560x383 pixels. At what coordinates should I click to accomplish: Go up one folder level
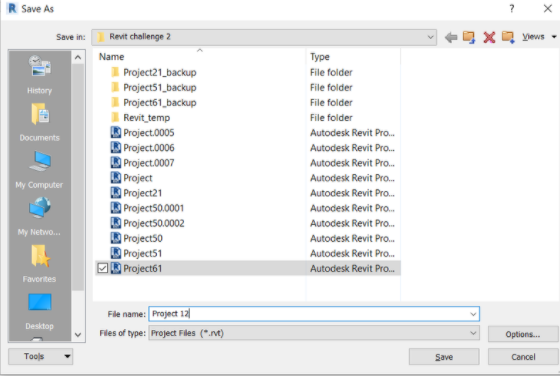[x=469, y=37]
